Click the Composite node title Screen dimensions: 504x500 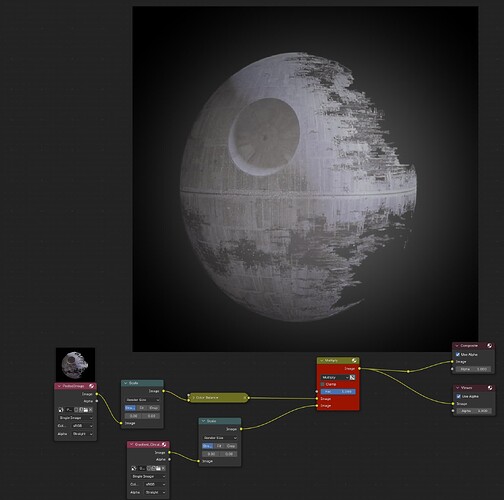tap(469, 346)
